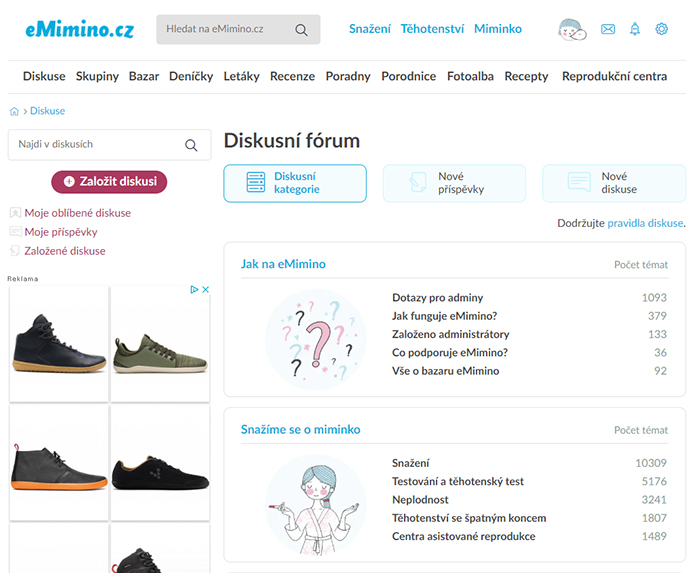Click the search icon in discussions search
Image resolution: width=694 pixels, height=573 pixels.
pyautogui.click(x=192, y=145)
